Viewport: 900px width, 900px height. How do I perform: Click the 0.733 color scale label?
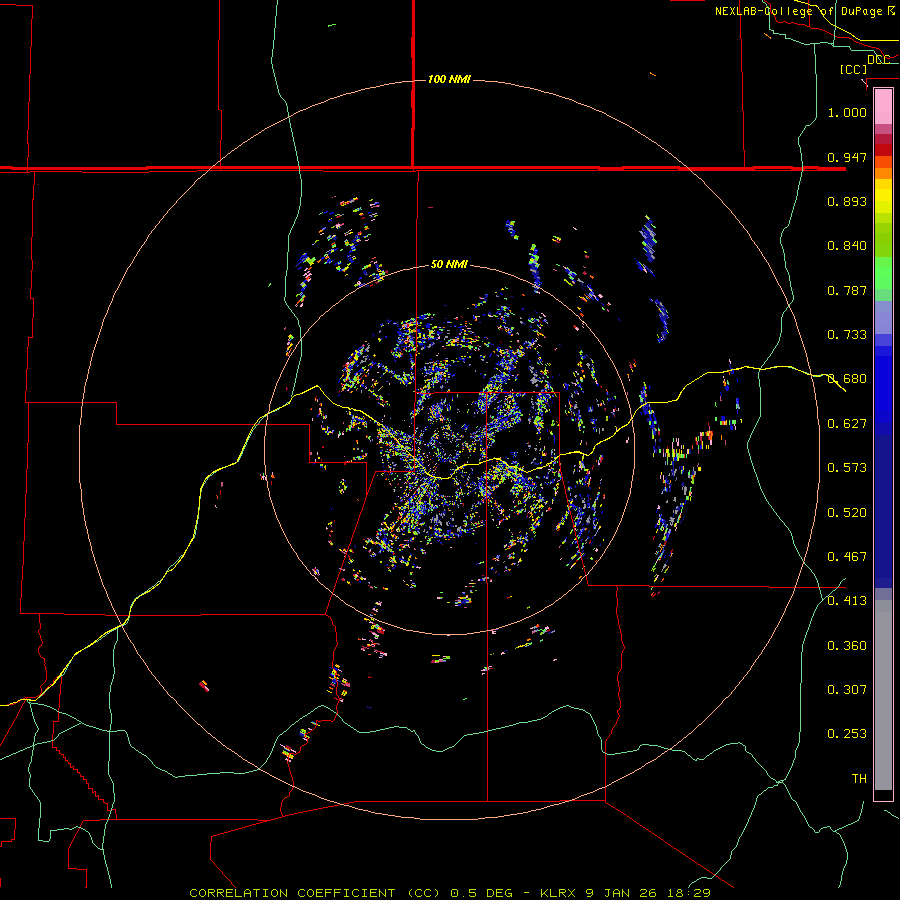click(x=847, y=335)
